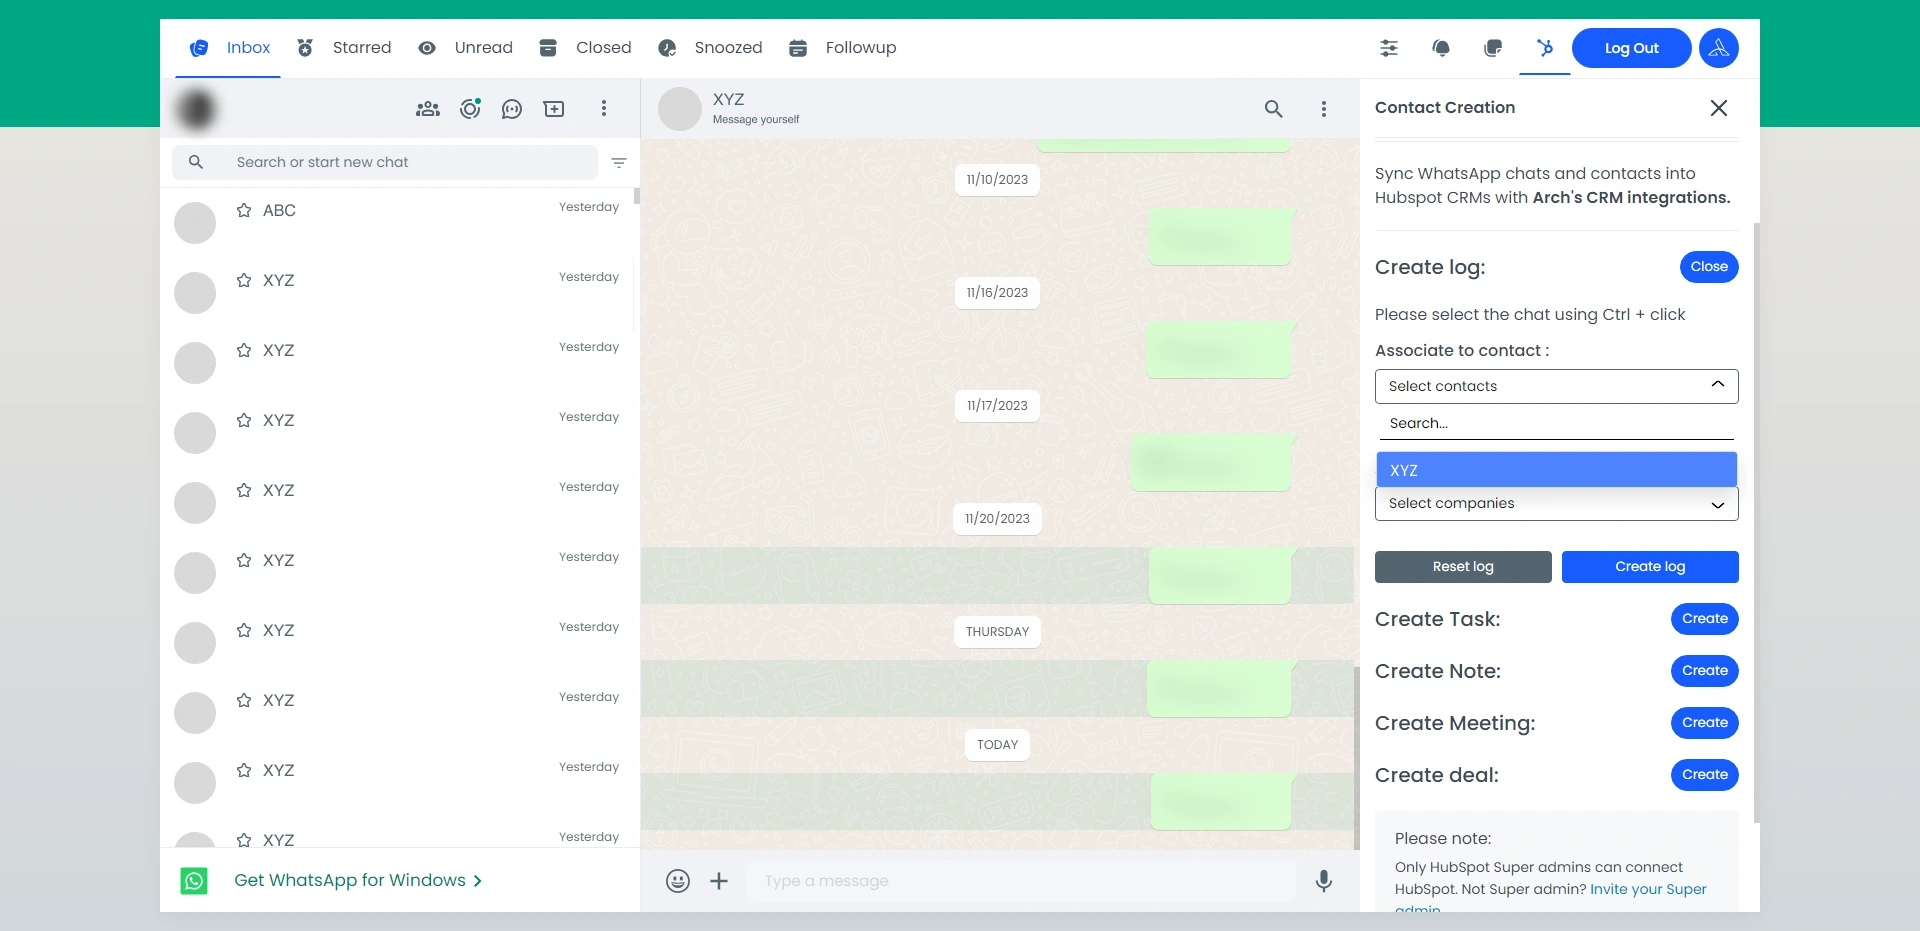Click the microphone voice message icon
This screenshot has height=931, width=1920.
1323,881
